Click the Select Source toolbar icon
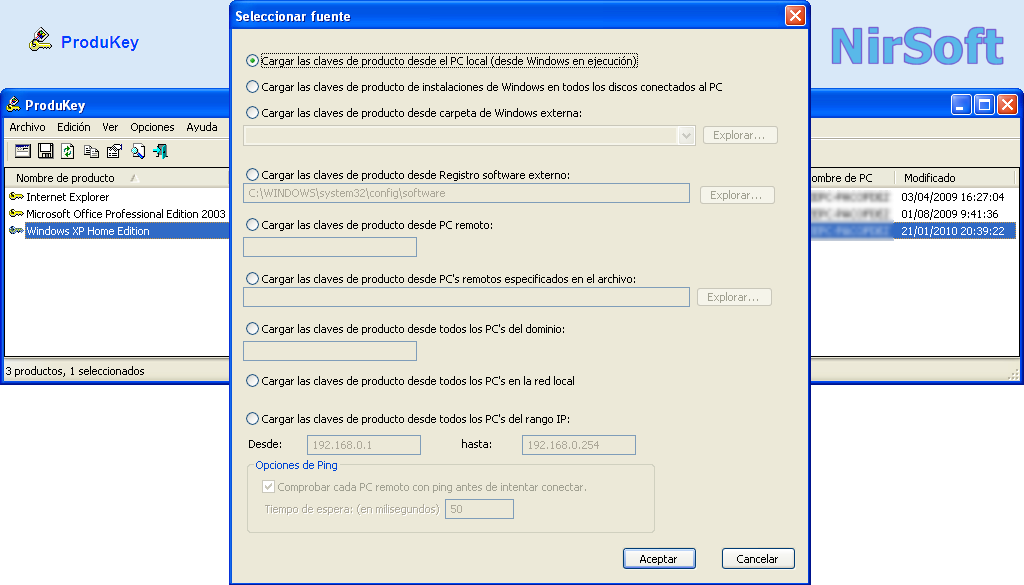The height and width of the screenshot is (585, 1024). [x=23, y=151]
